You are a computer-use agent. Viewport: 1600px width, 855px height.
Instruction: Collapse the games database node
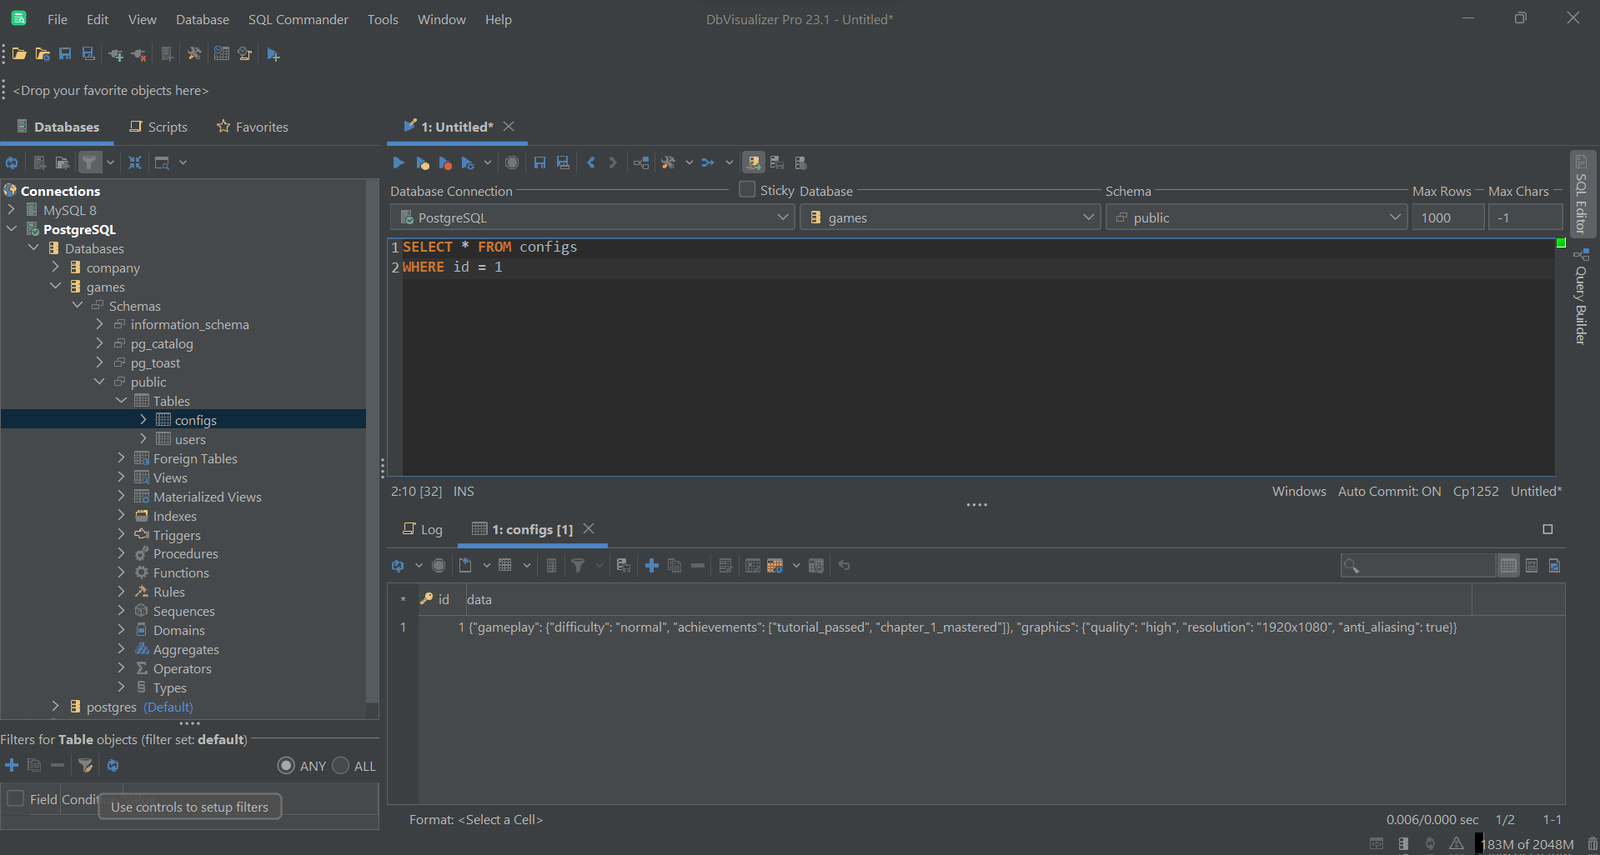56,286
